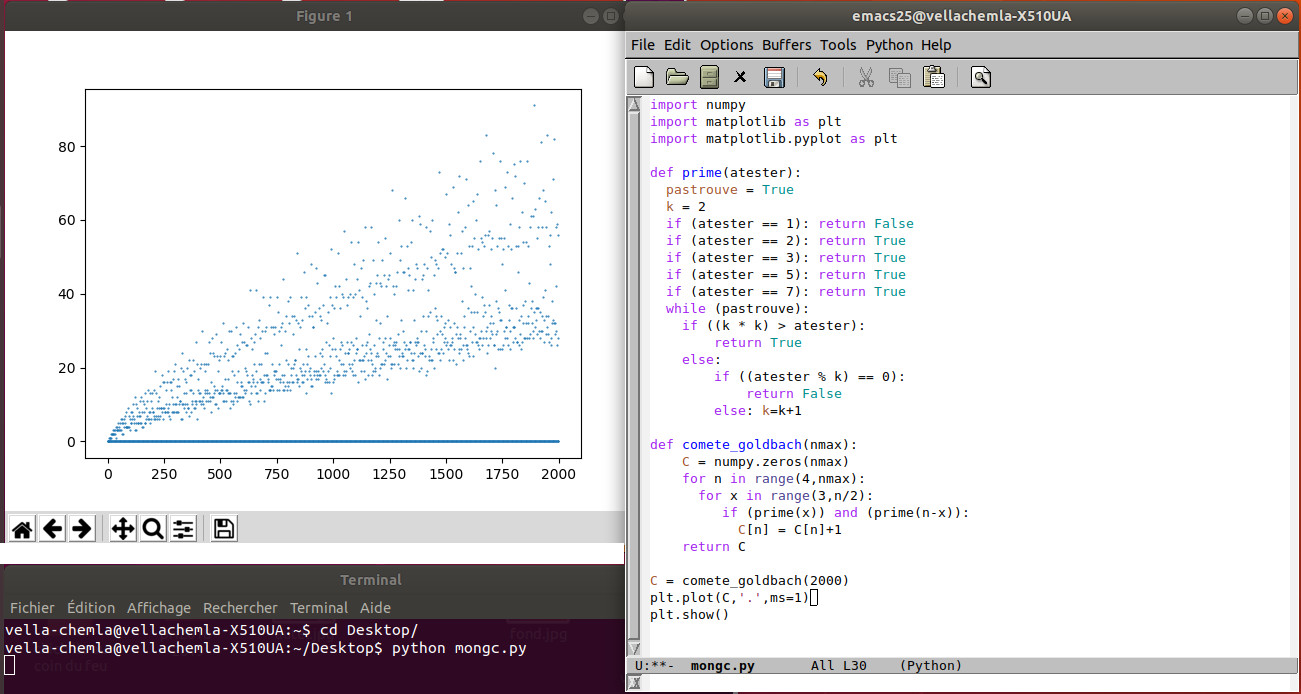Expand the Emacs Options menu

(726, 45)
